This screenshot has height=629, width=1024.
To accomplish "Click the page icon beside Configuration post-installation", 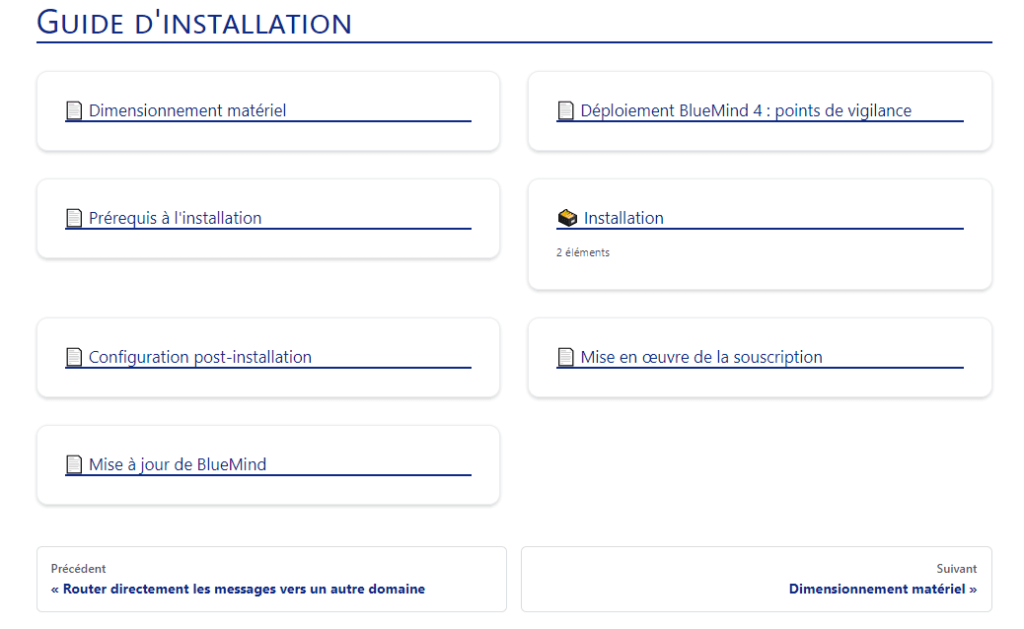I will [74, 357].
